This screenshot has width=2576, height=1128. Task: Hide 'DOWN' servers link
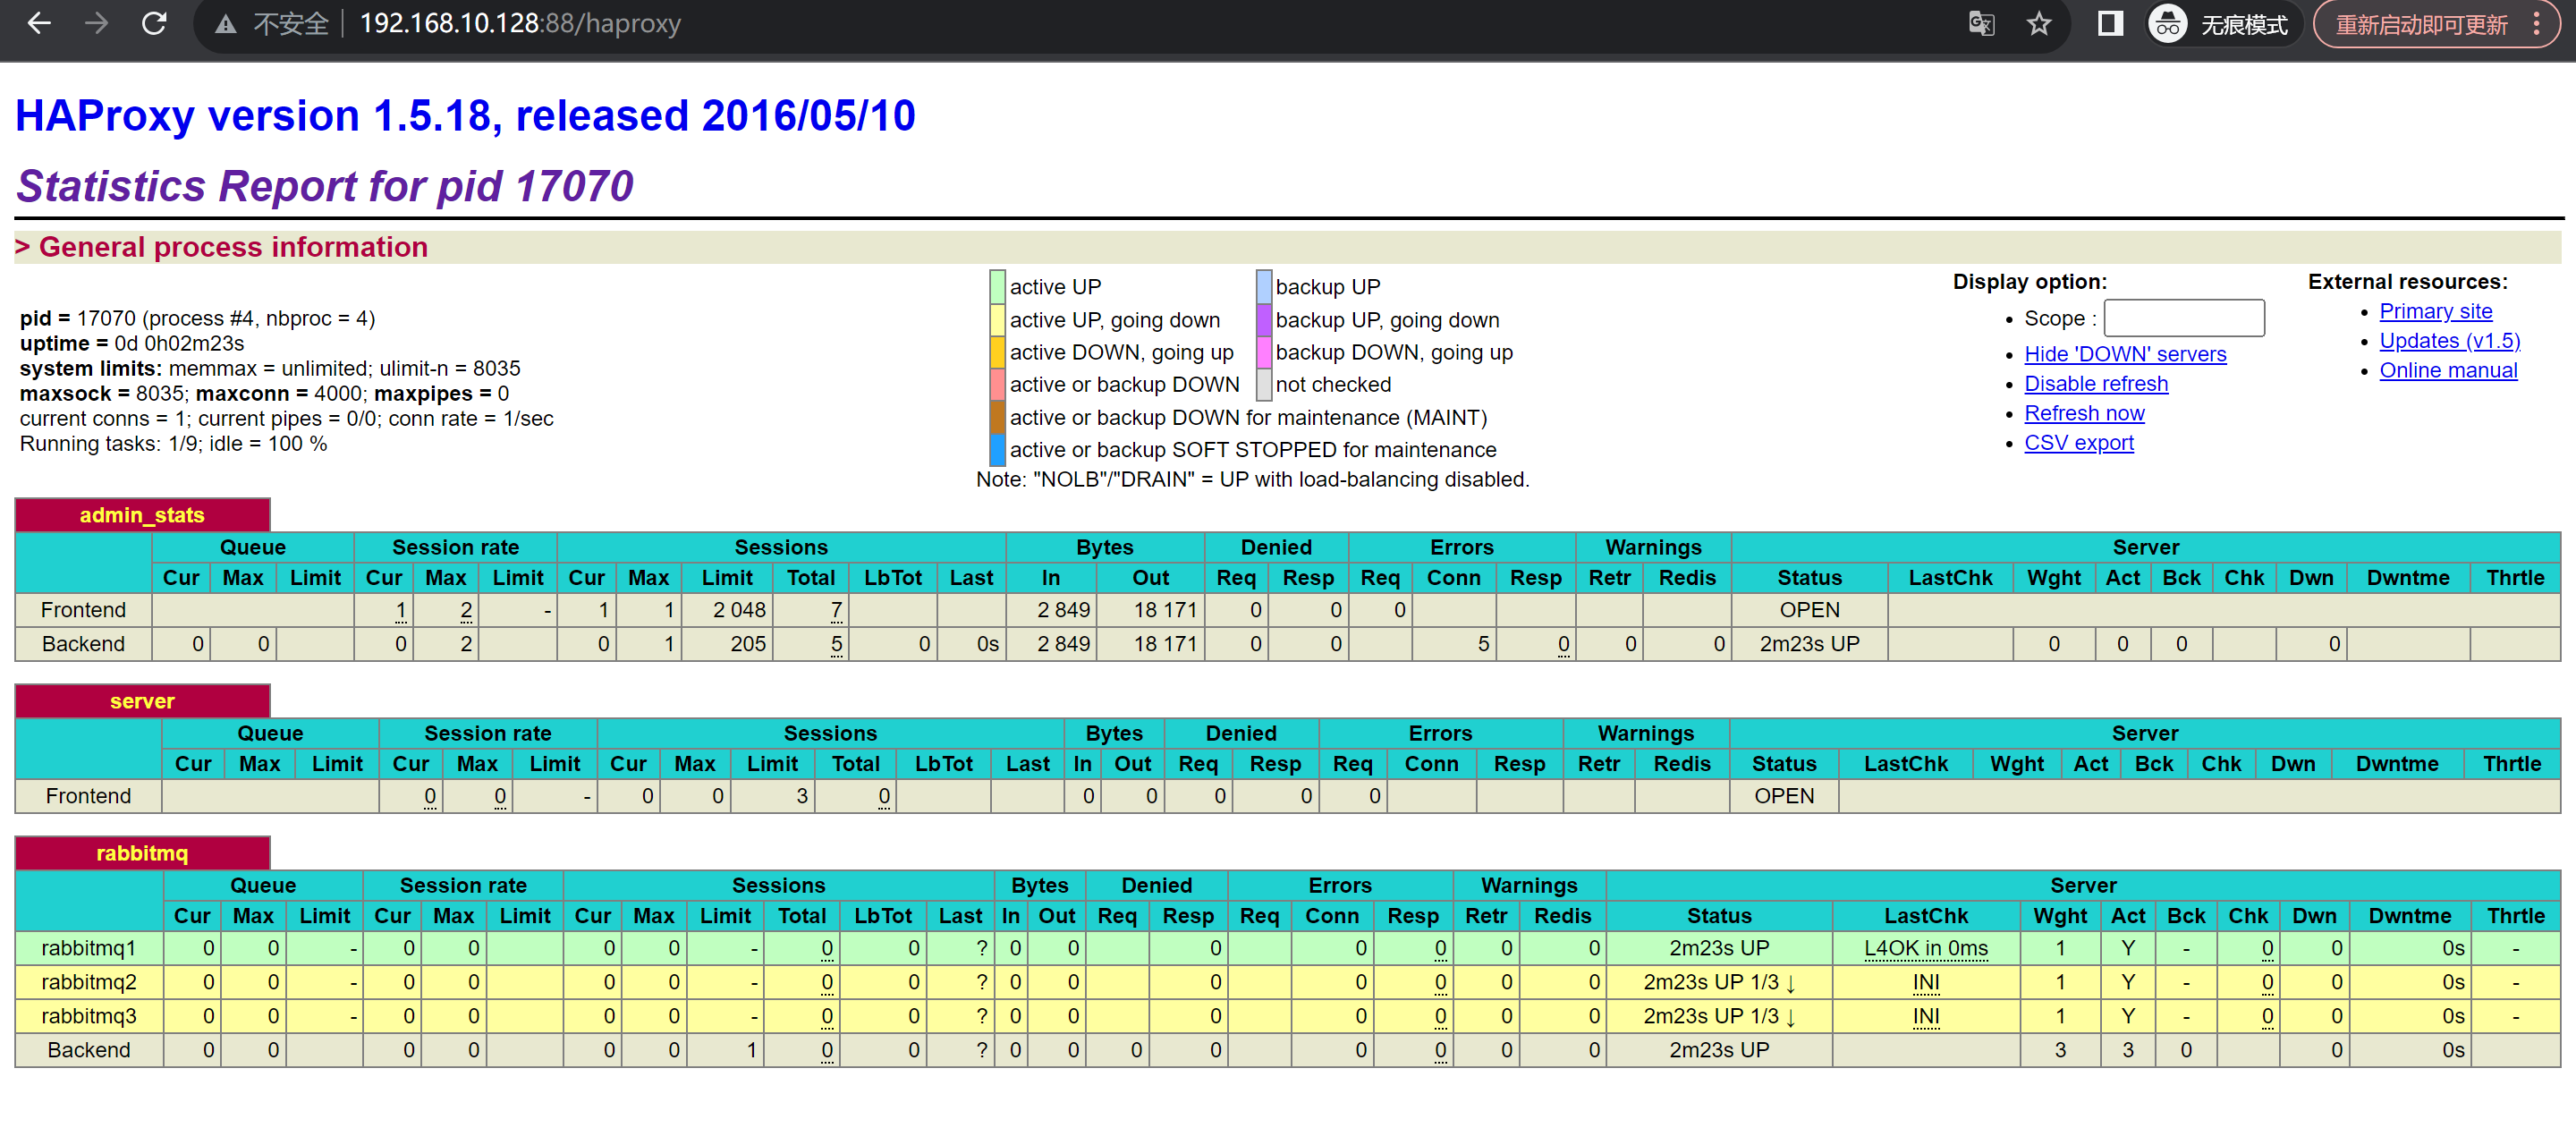(x=2124, y=354)
